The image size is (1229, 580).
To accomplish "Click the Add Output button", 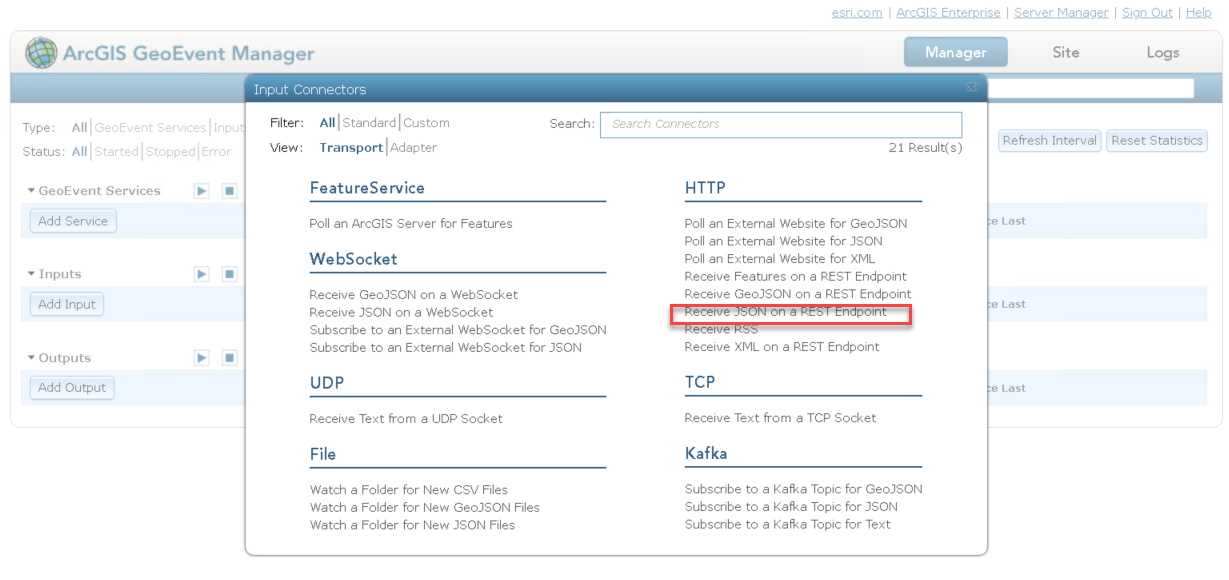I will pos(72,388).
